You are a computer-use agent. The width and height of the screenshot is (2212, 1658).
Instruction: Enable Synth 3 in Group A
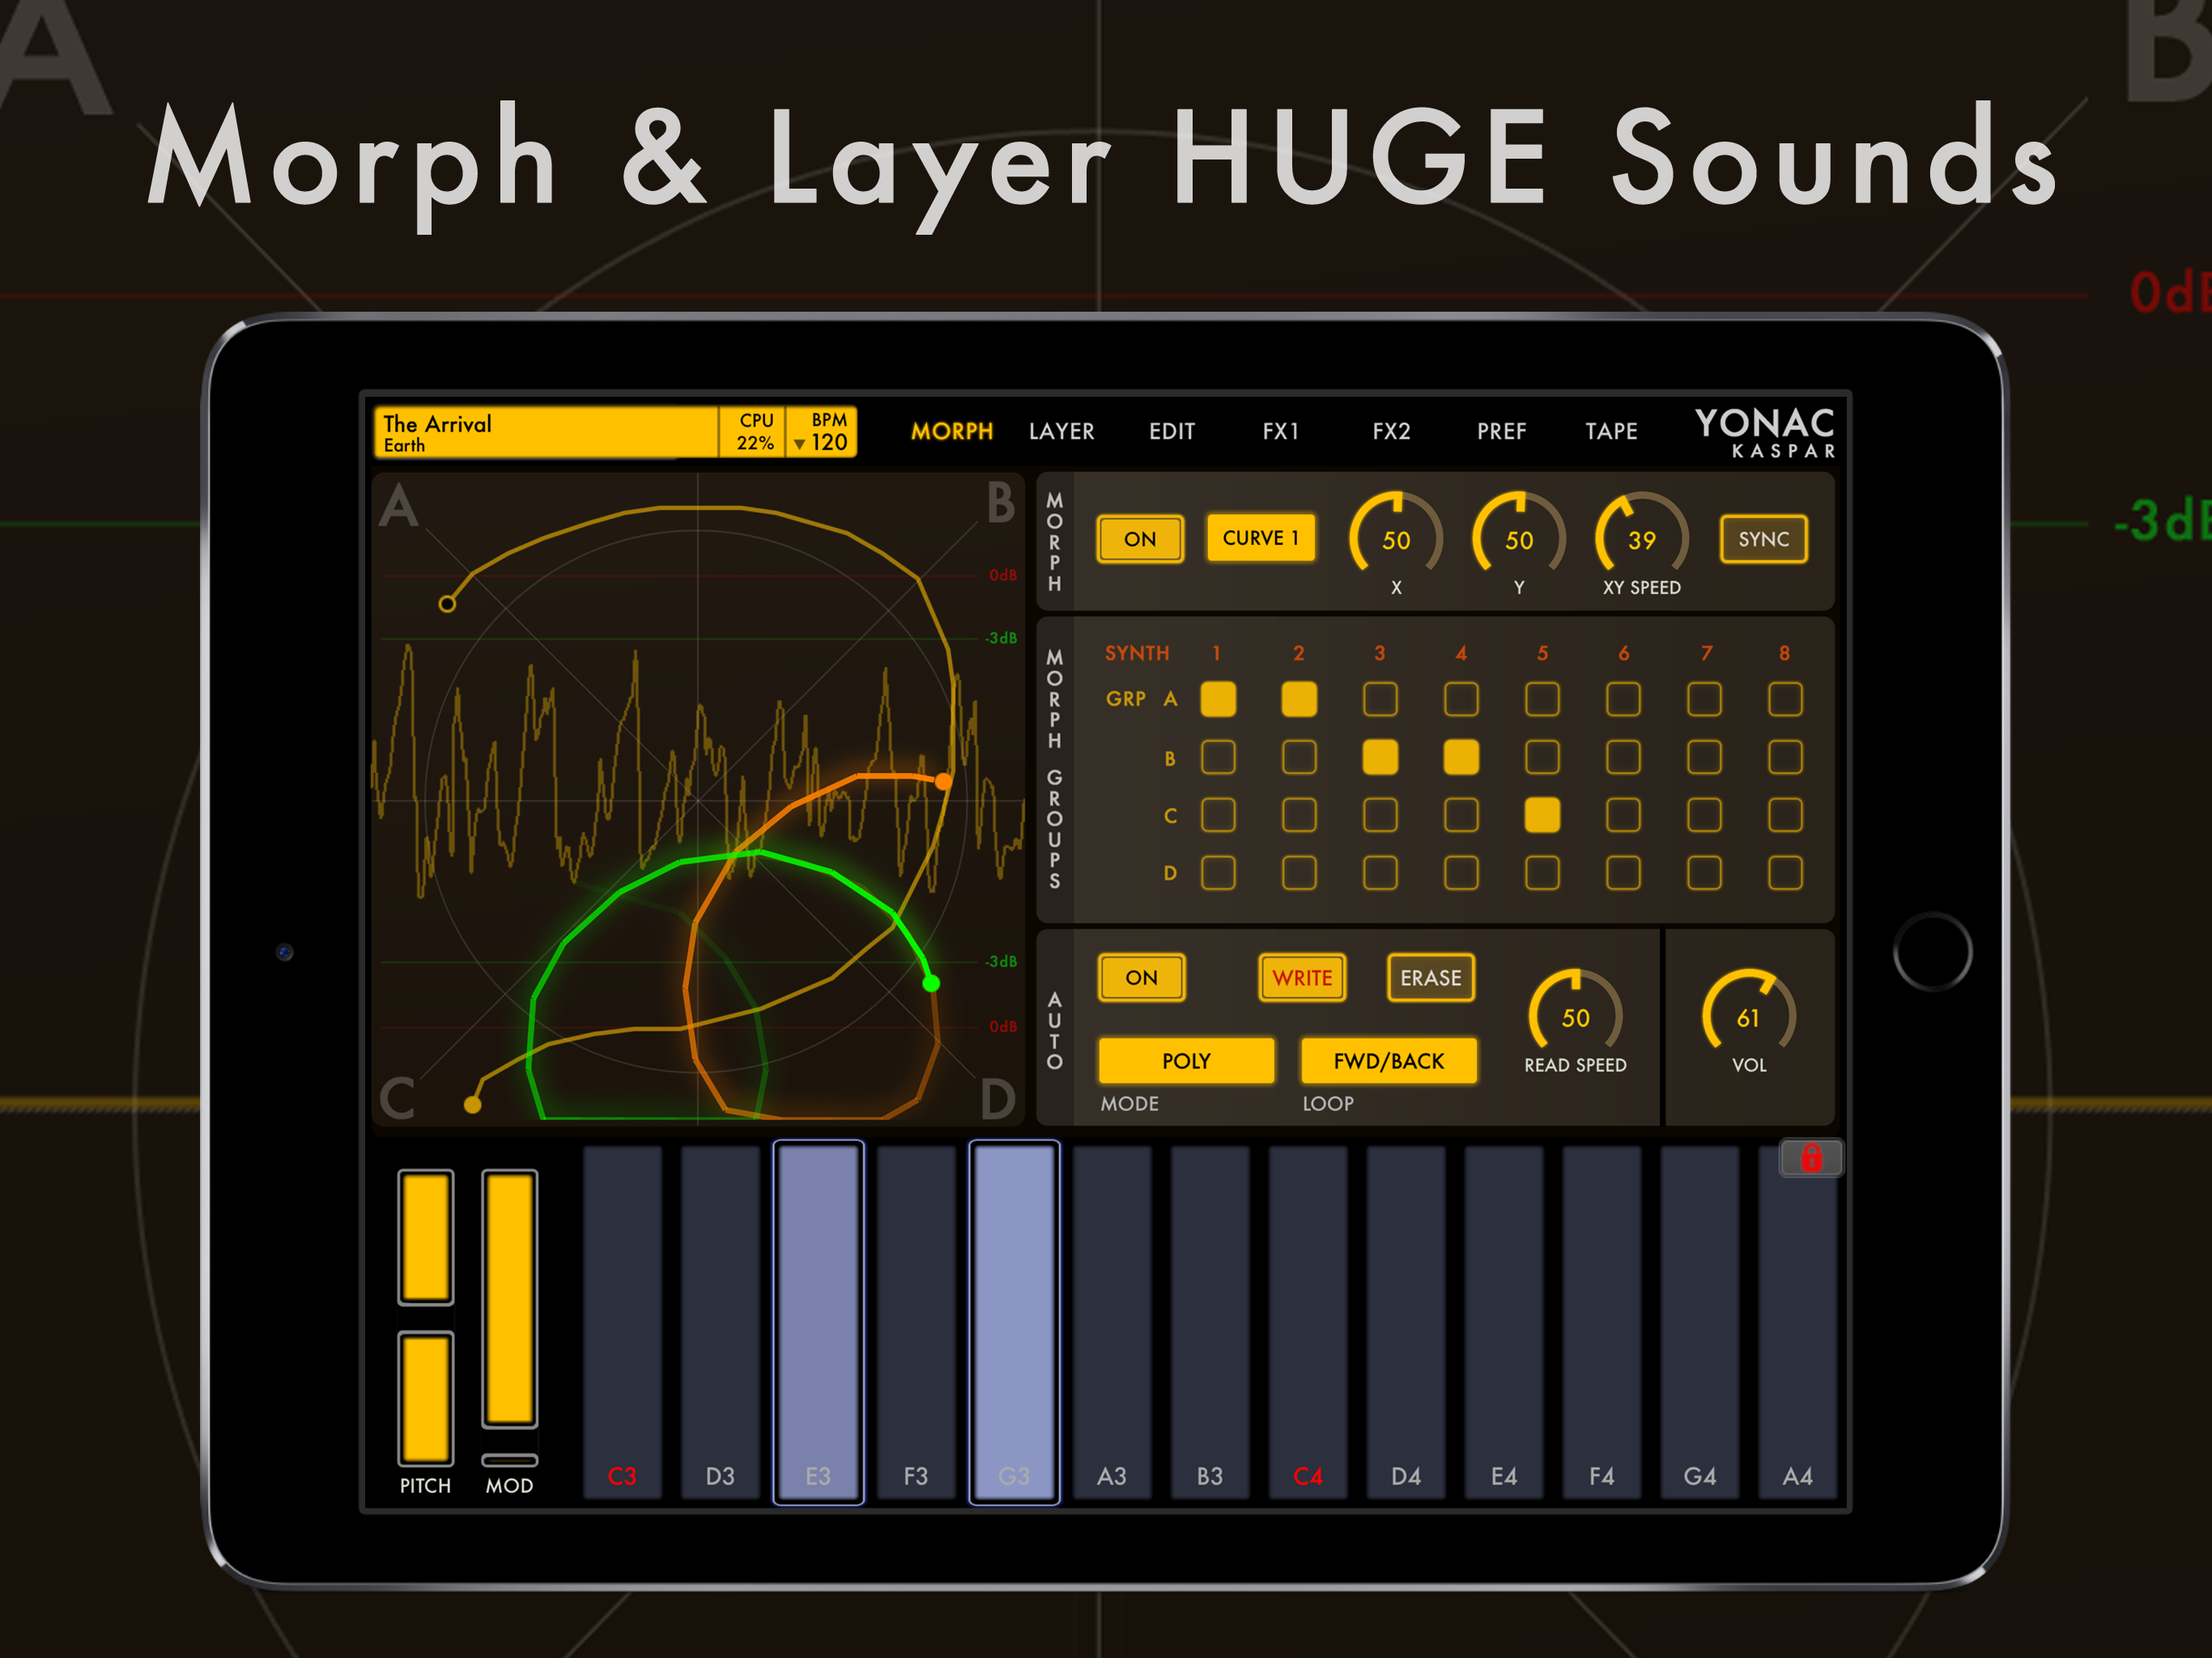(1380, 699)
